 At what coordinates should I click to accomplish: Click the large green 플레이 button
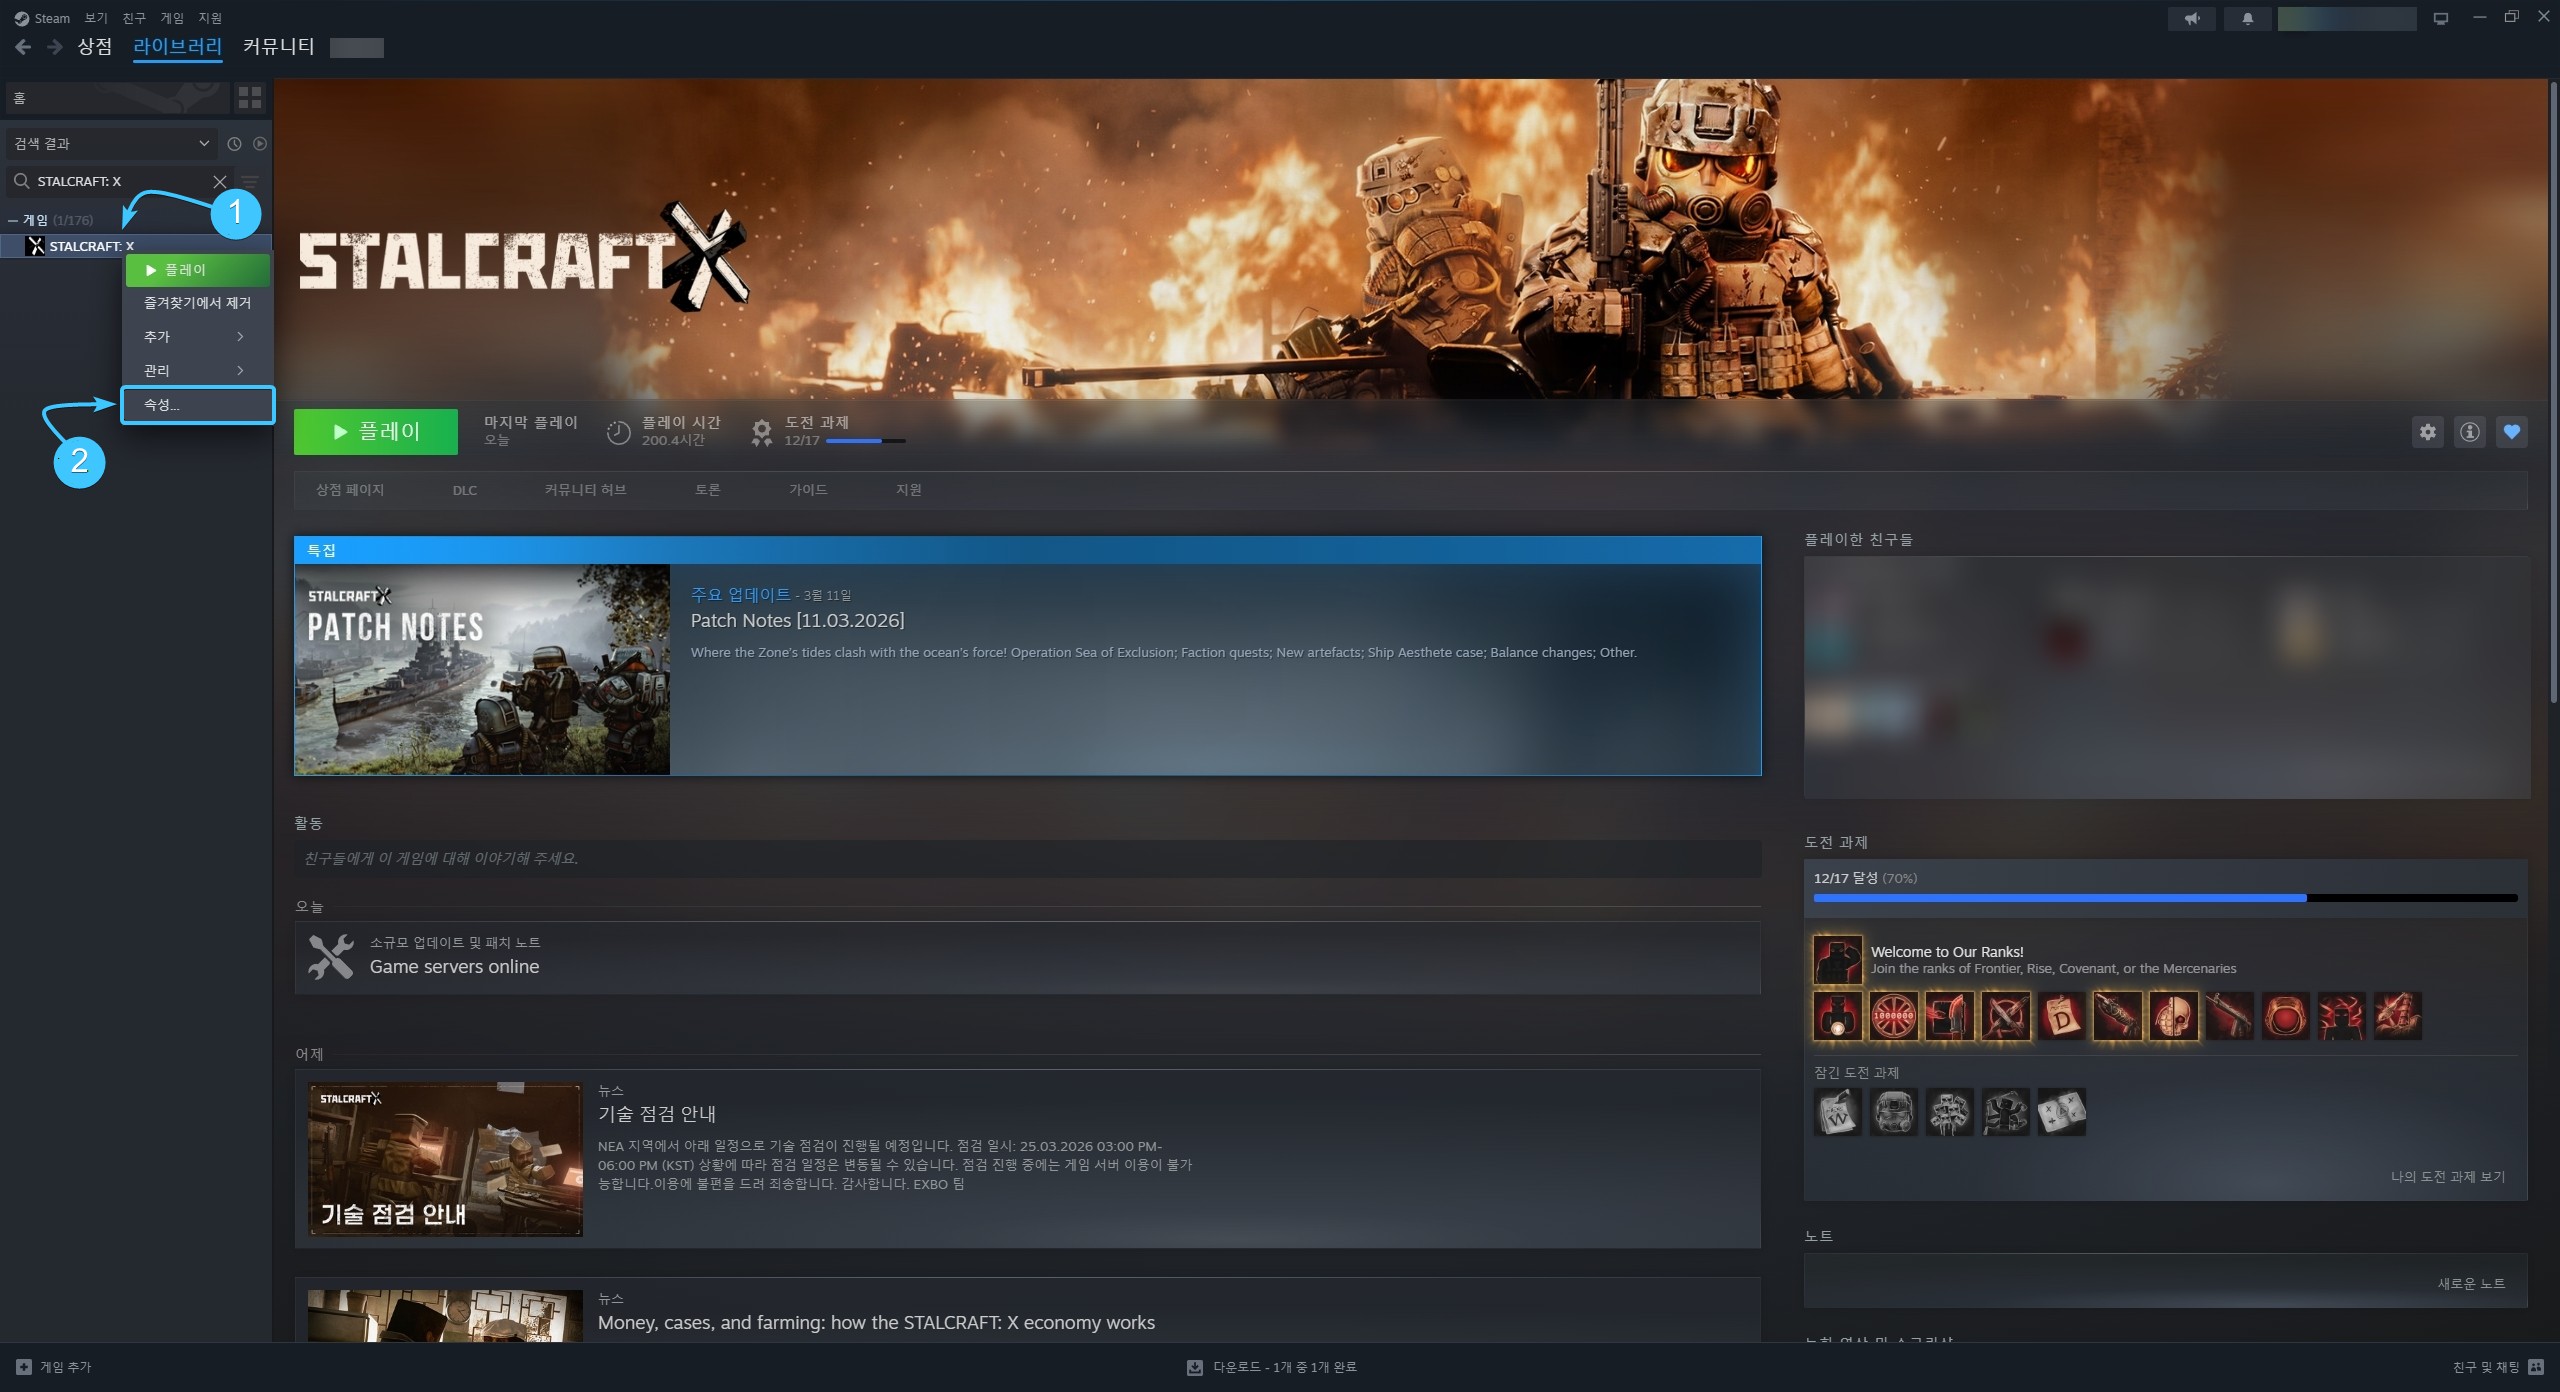[x=376, y=432]
